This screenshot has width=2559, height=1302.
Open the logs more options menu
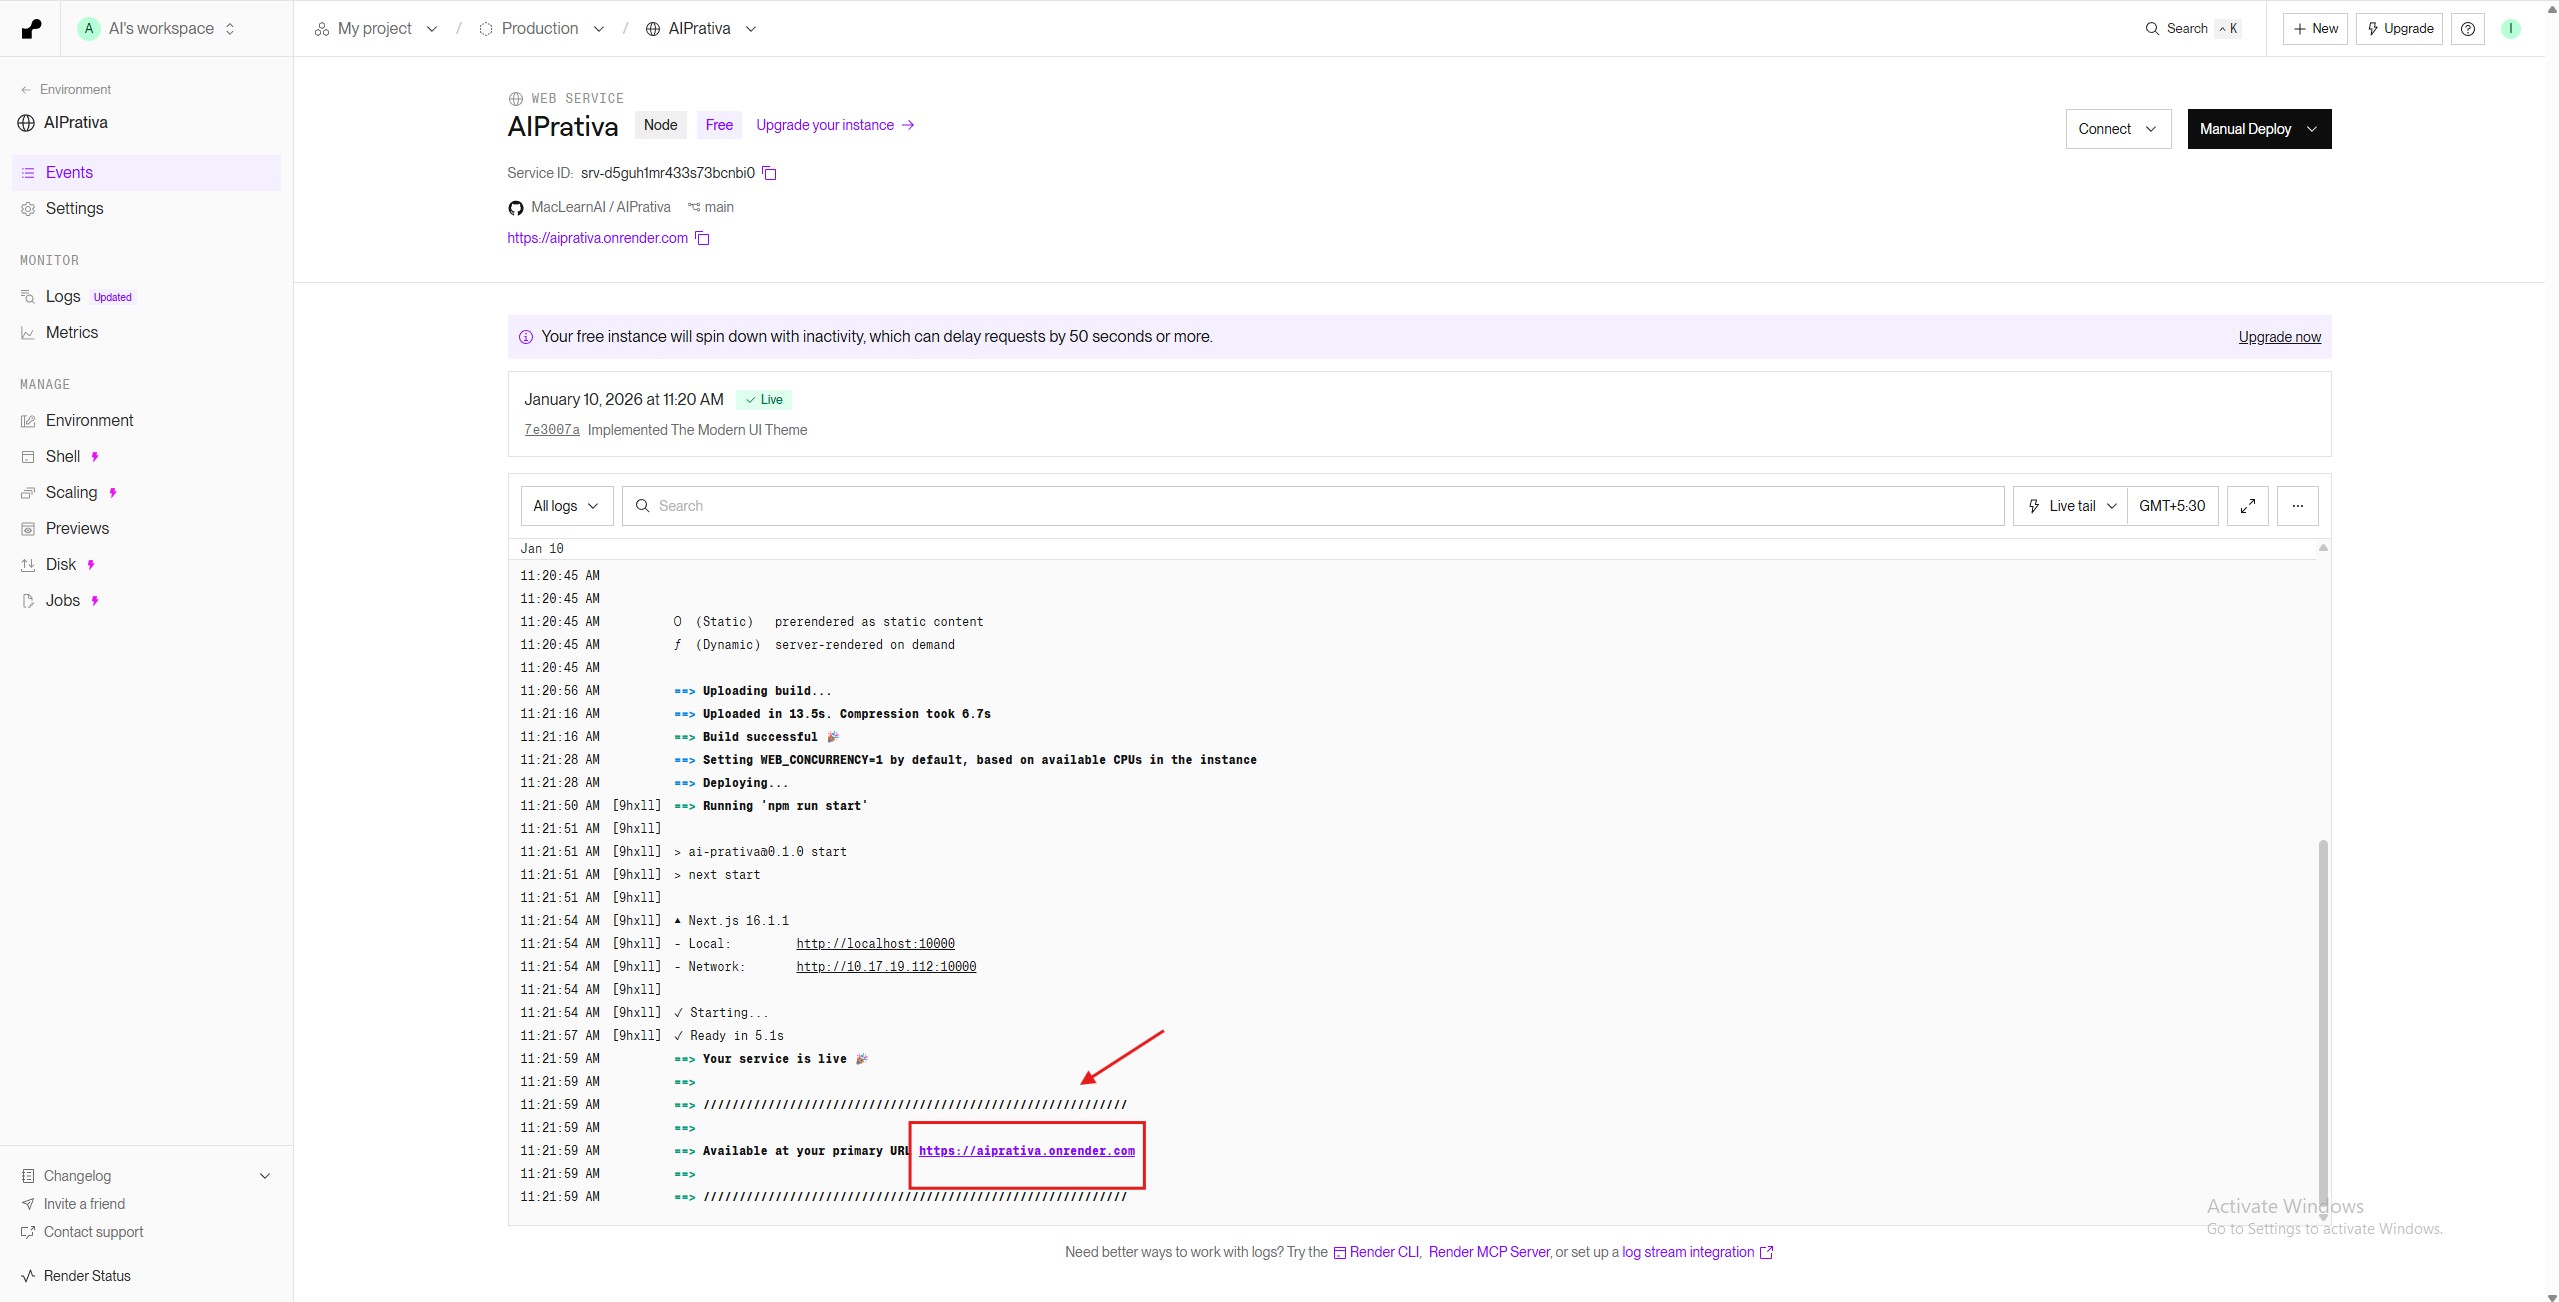(2297, 506)
